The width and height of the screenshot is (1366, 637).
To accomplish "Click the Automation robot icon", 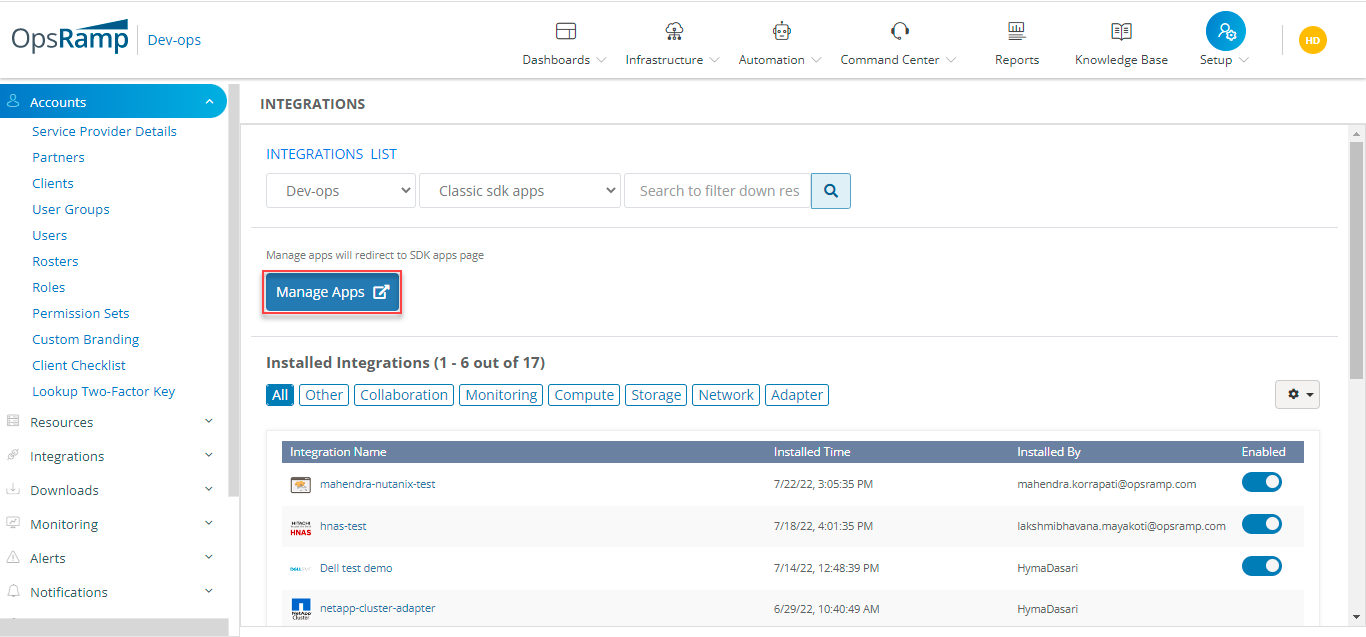I will coord(781,31).
